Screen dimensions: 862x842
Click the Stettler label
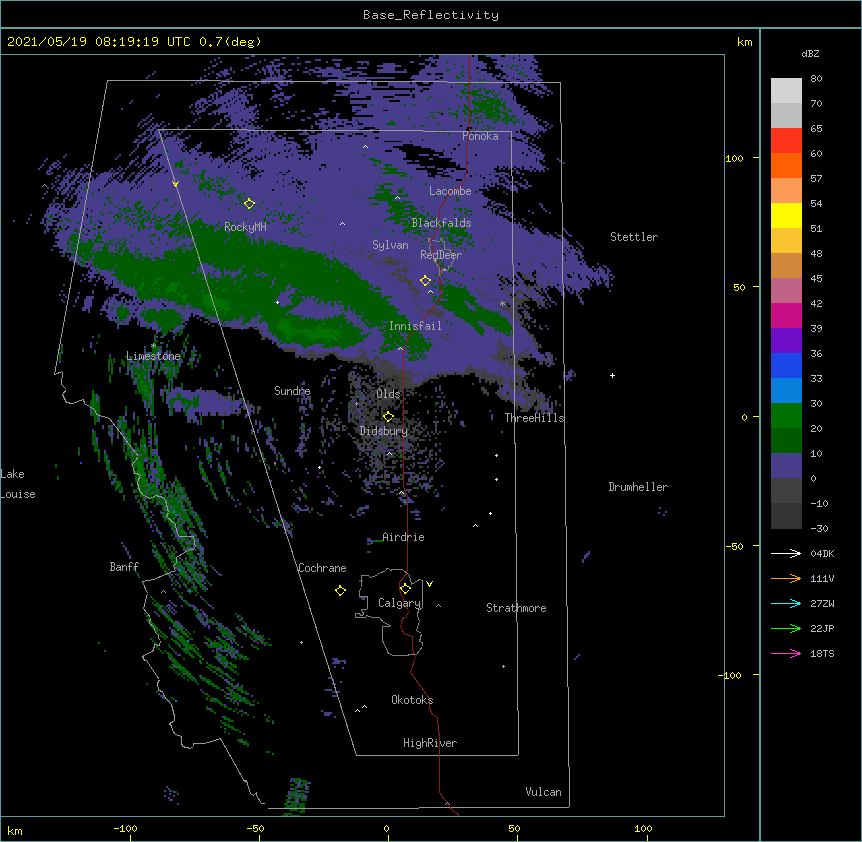pyautogui.click(x=634, y=237)
